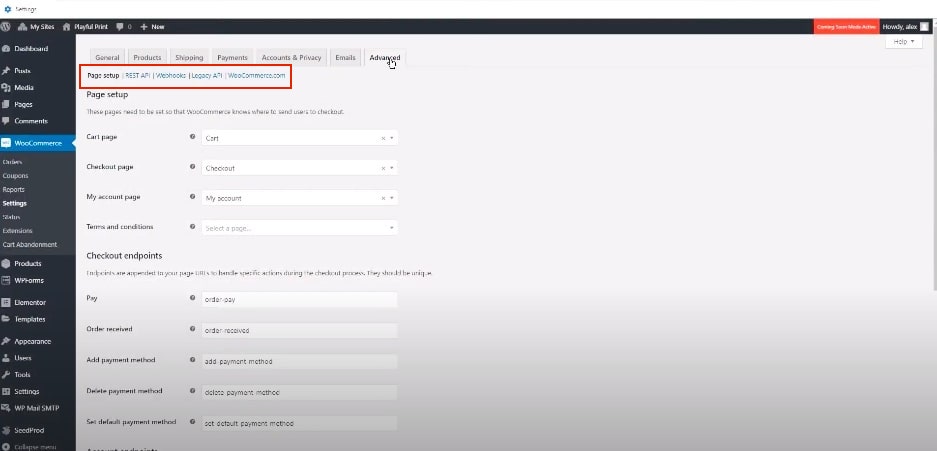Open the Accounts & Privacy tab
The image size is (937, 451).
291,58
